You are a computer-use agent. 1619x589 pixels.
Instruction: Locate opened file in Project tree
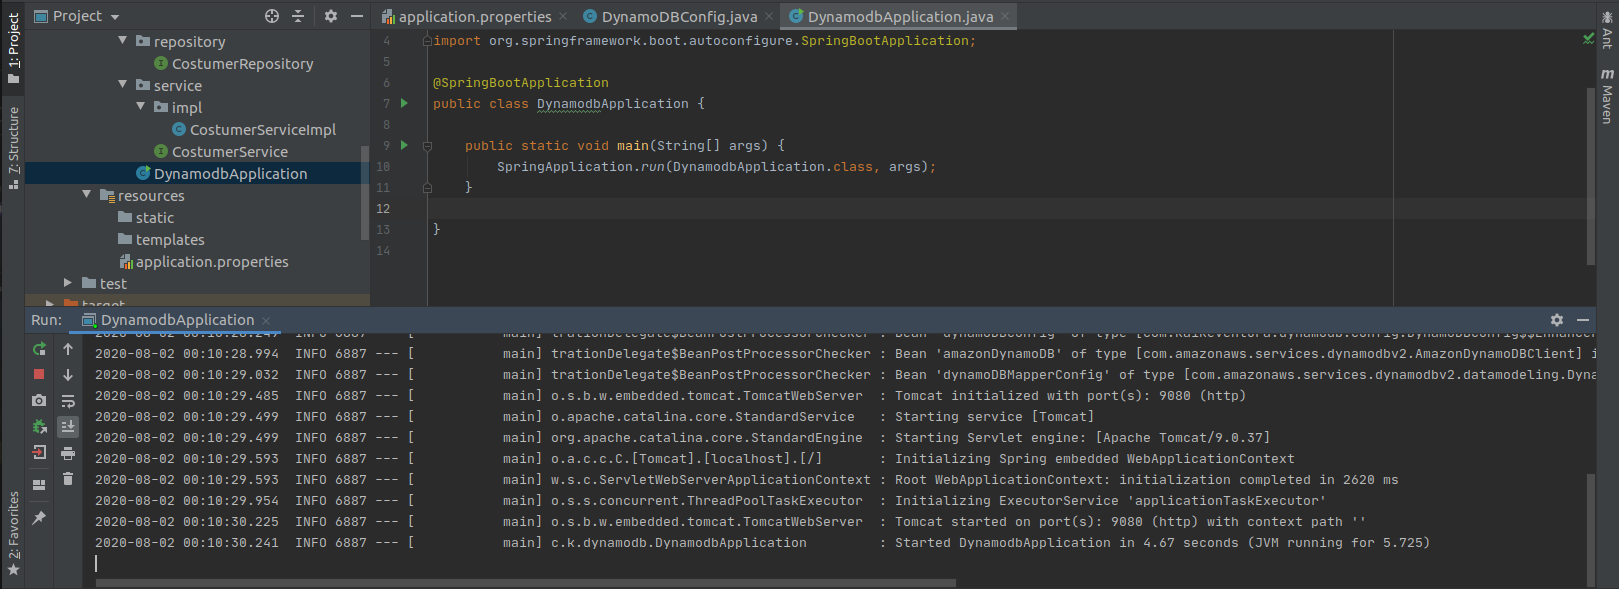[272, 16]
